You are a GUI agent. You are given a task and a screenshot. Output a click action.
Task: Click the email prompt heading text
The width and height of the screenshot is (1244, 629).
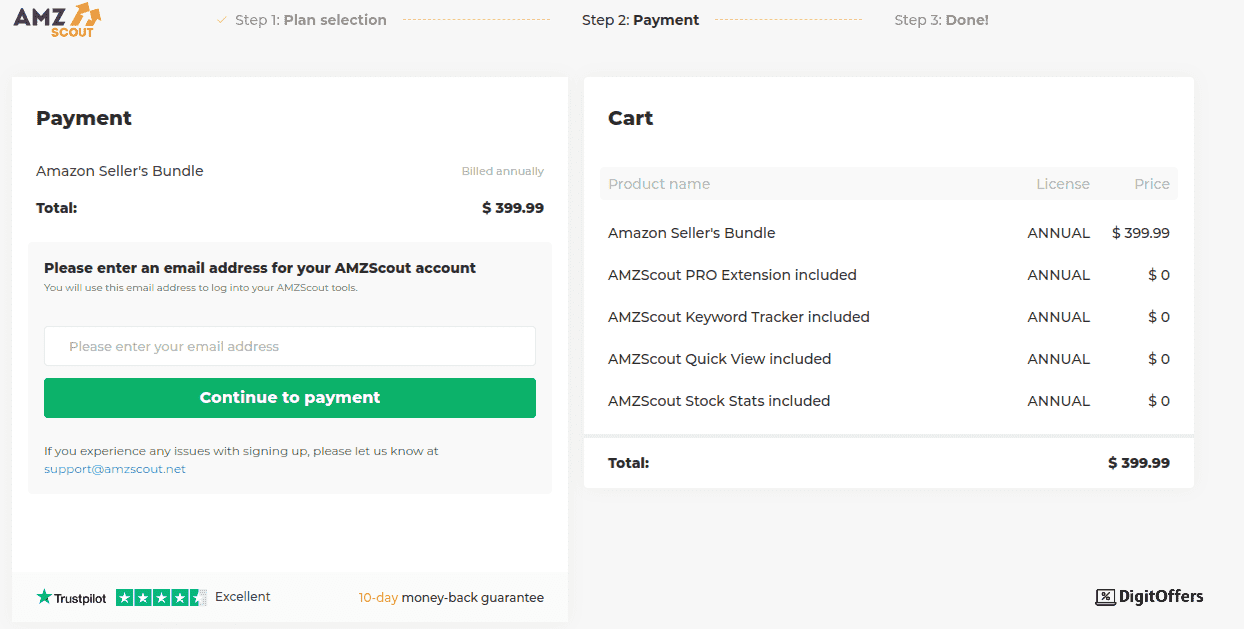pos(260,268)
